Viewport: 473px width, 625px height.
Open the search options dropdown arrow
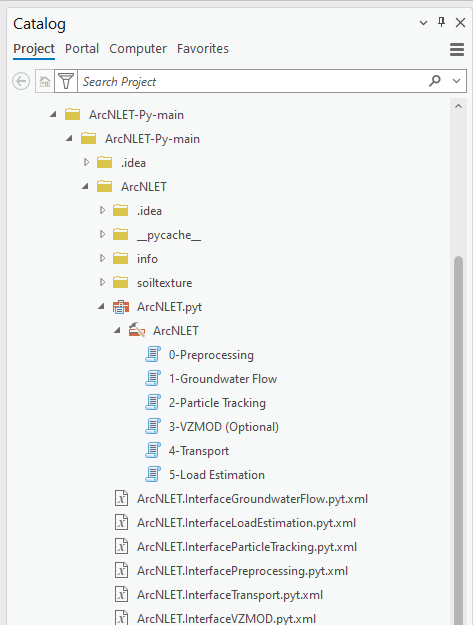(x=457, y=81)
